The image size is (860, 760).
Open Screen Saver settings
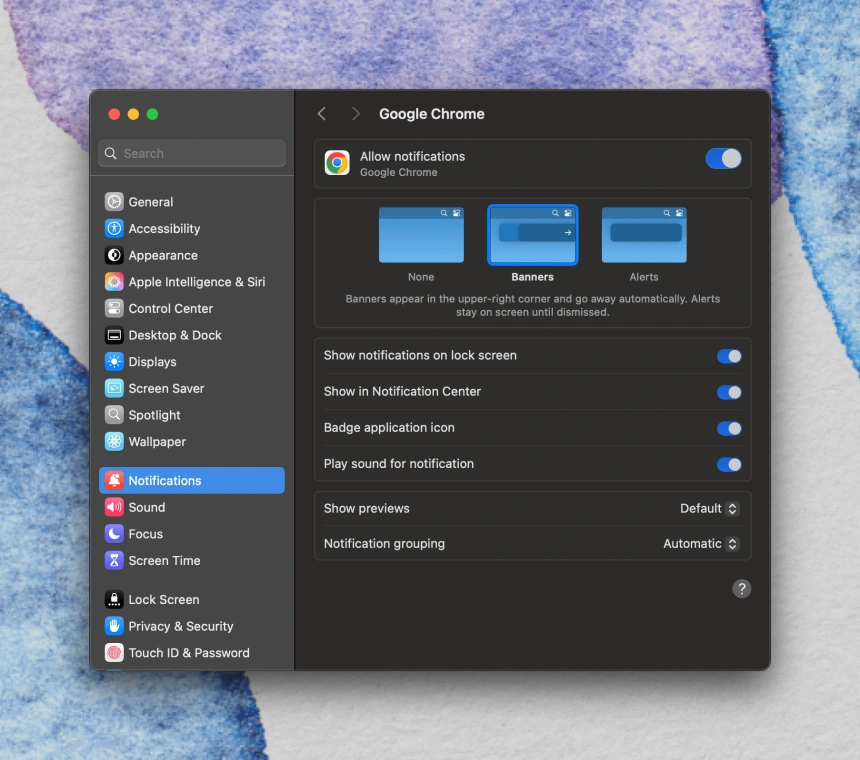coord(158,388)
